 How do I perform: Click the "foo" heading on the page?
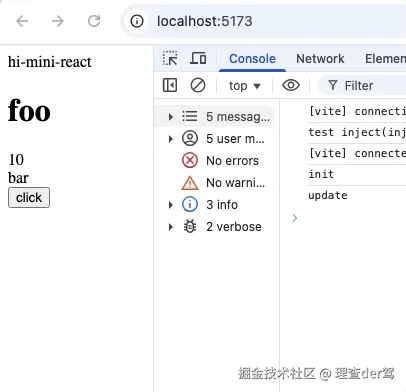point(29,111)
